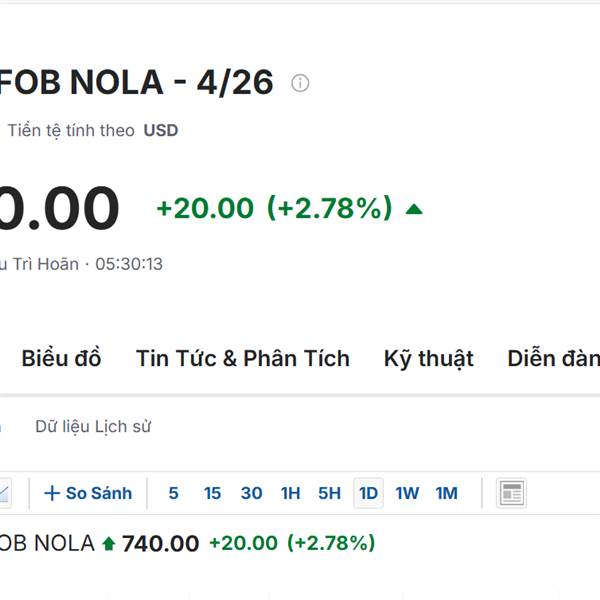
Task: Open the Biểu đồ tab
Action: click(61, 358)
